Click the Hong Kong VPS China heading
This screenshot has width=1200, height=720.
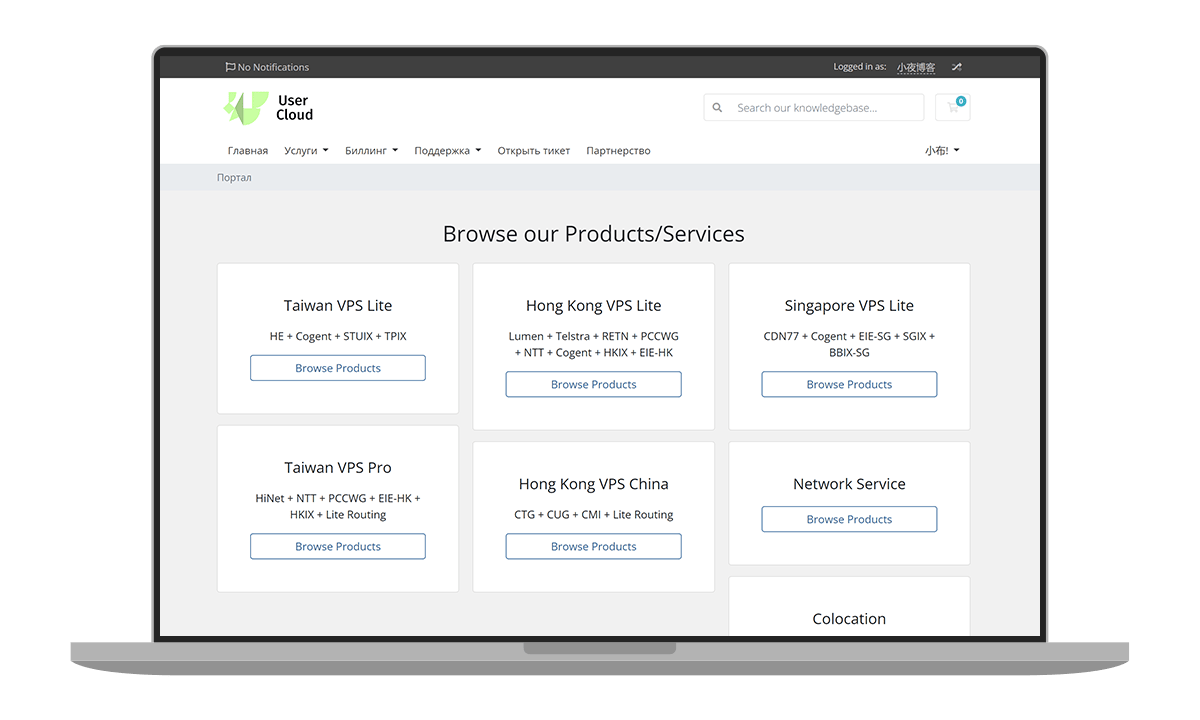pyautogui.click(x=594, y=484)
